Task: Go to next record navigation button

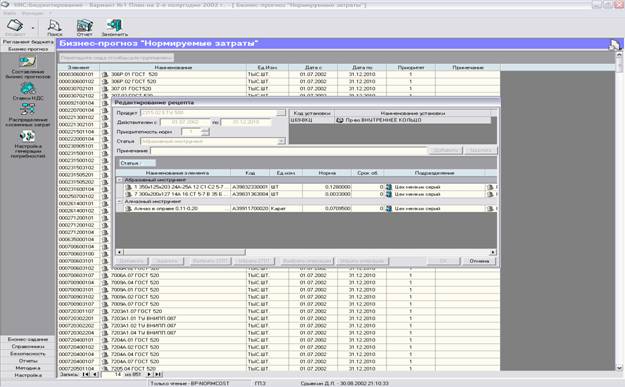Action: 149,374
